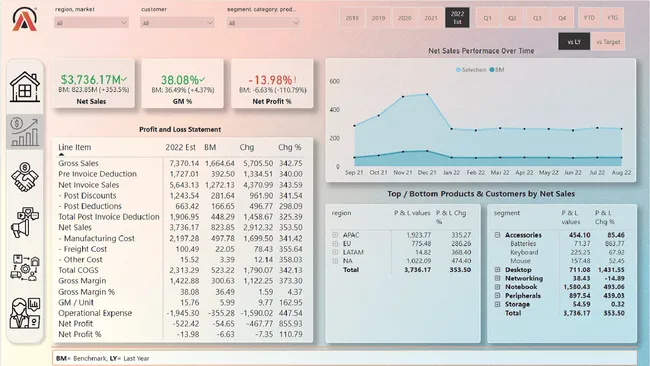Click the green check next to GM % value
This screenshot has width=650, height=366.
click(x=202, y=79)
